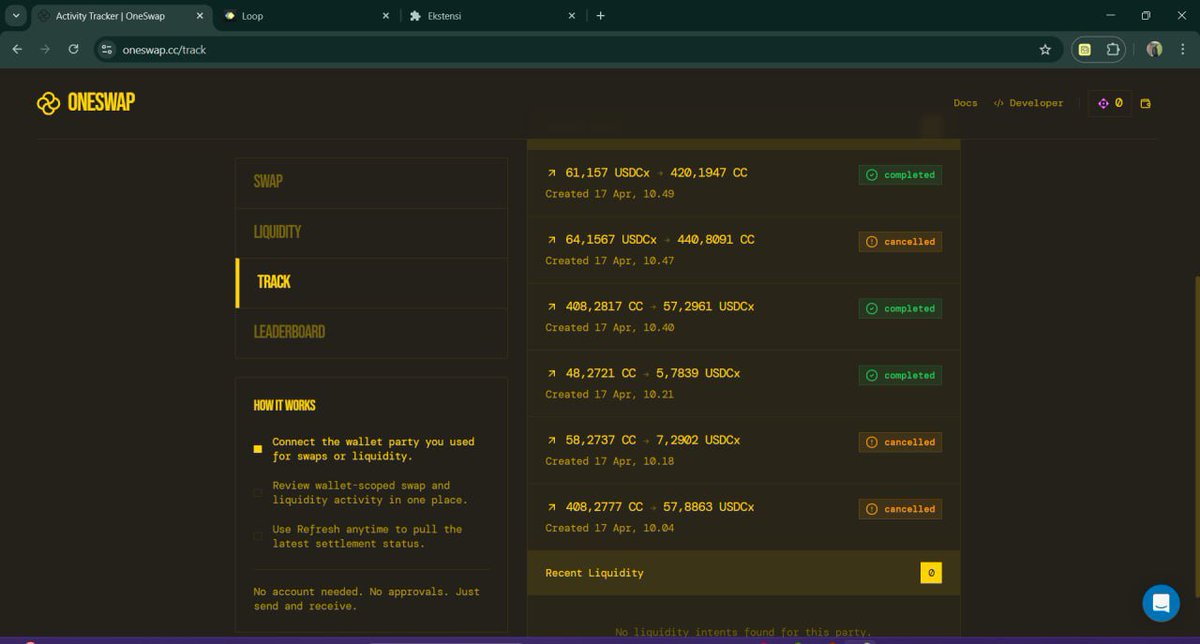Click arrow icon beside 408,2777 CC
The width and height of the screenshot is (1200, 644).
pos(551,508)
